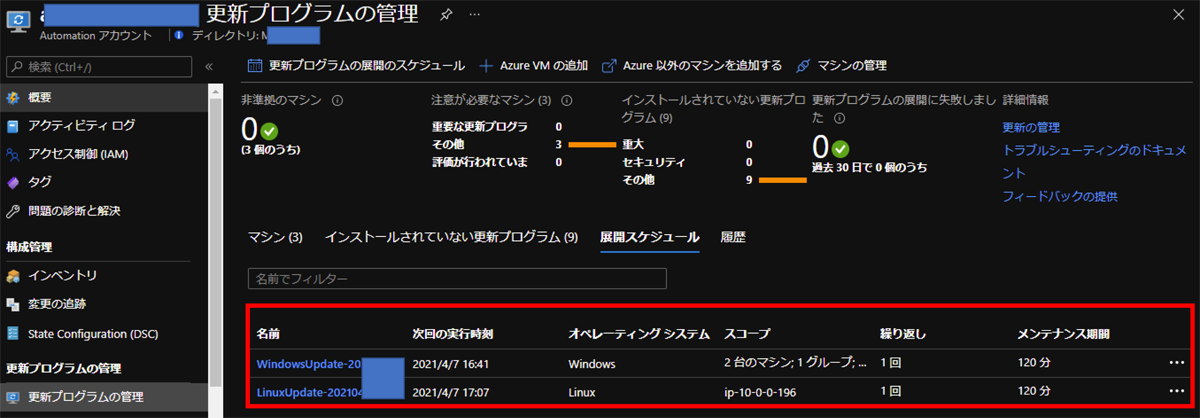The height and width of the screenshot is (418, 1200).
Task: Open 変更の追跡 in the sidebar
Action: 57,304
